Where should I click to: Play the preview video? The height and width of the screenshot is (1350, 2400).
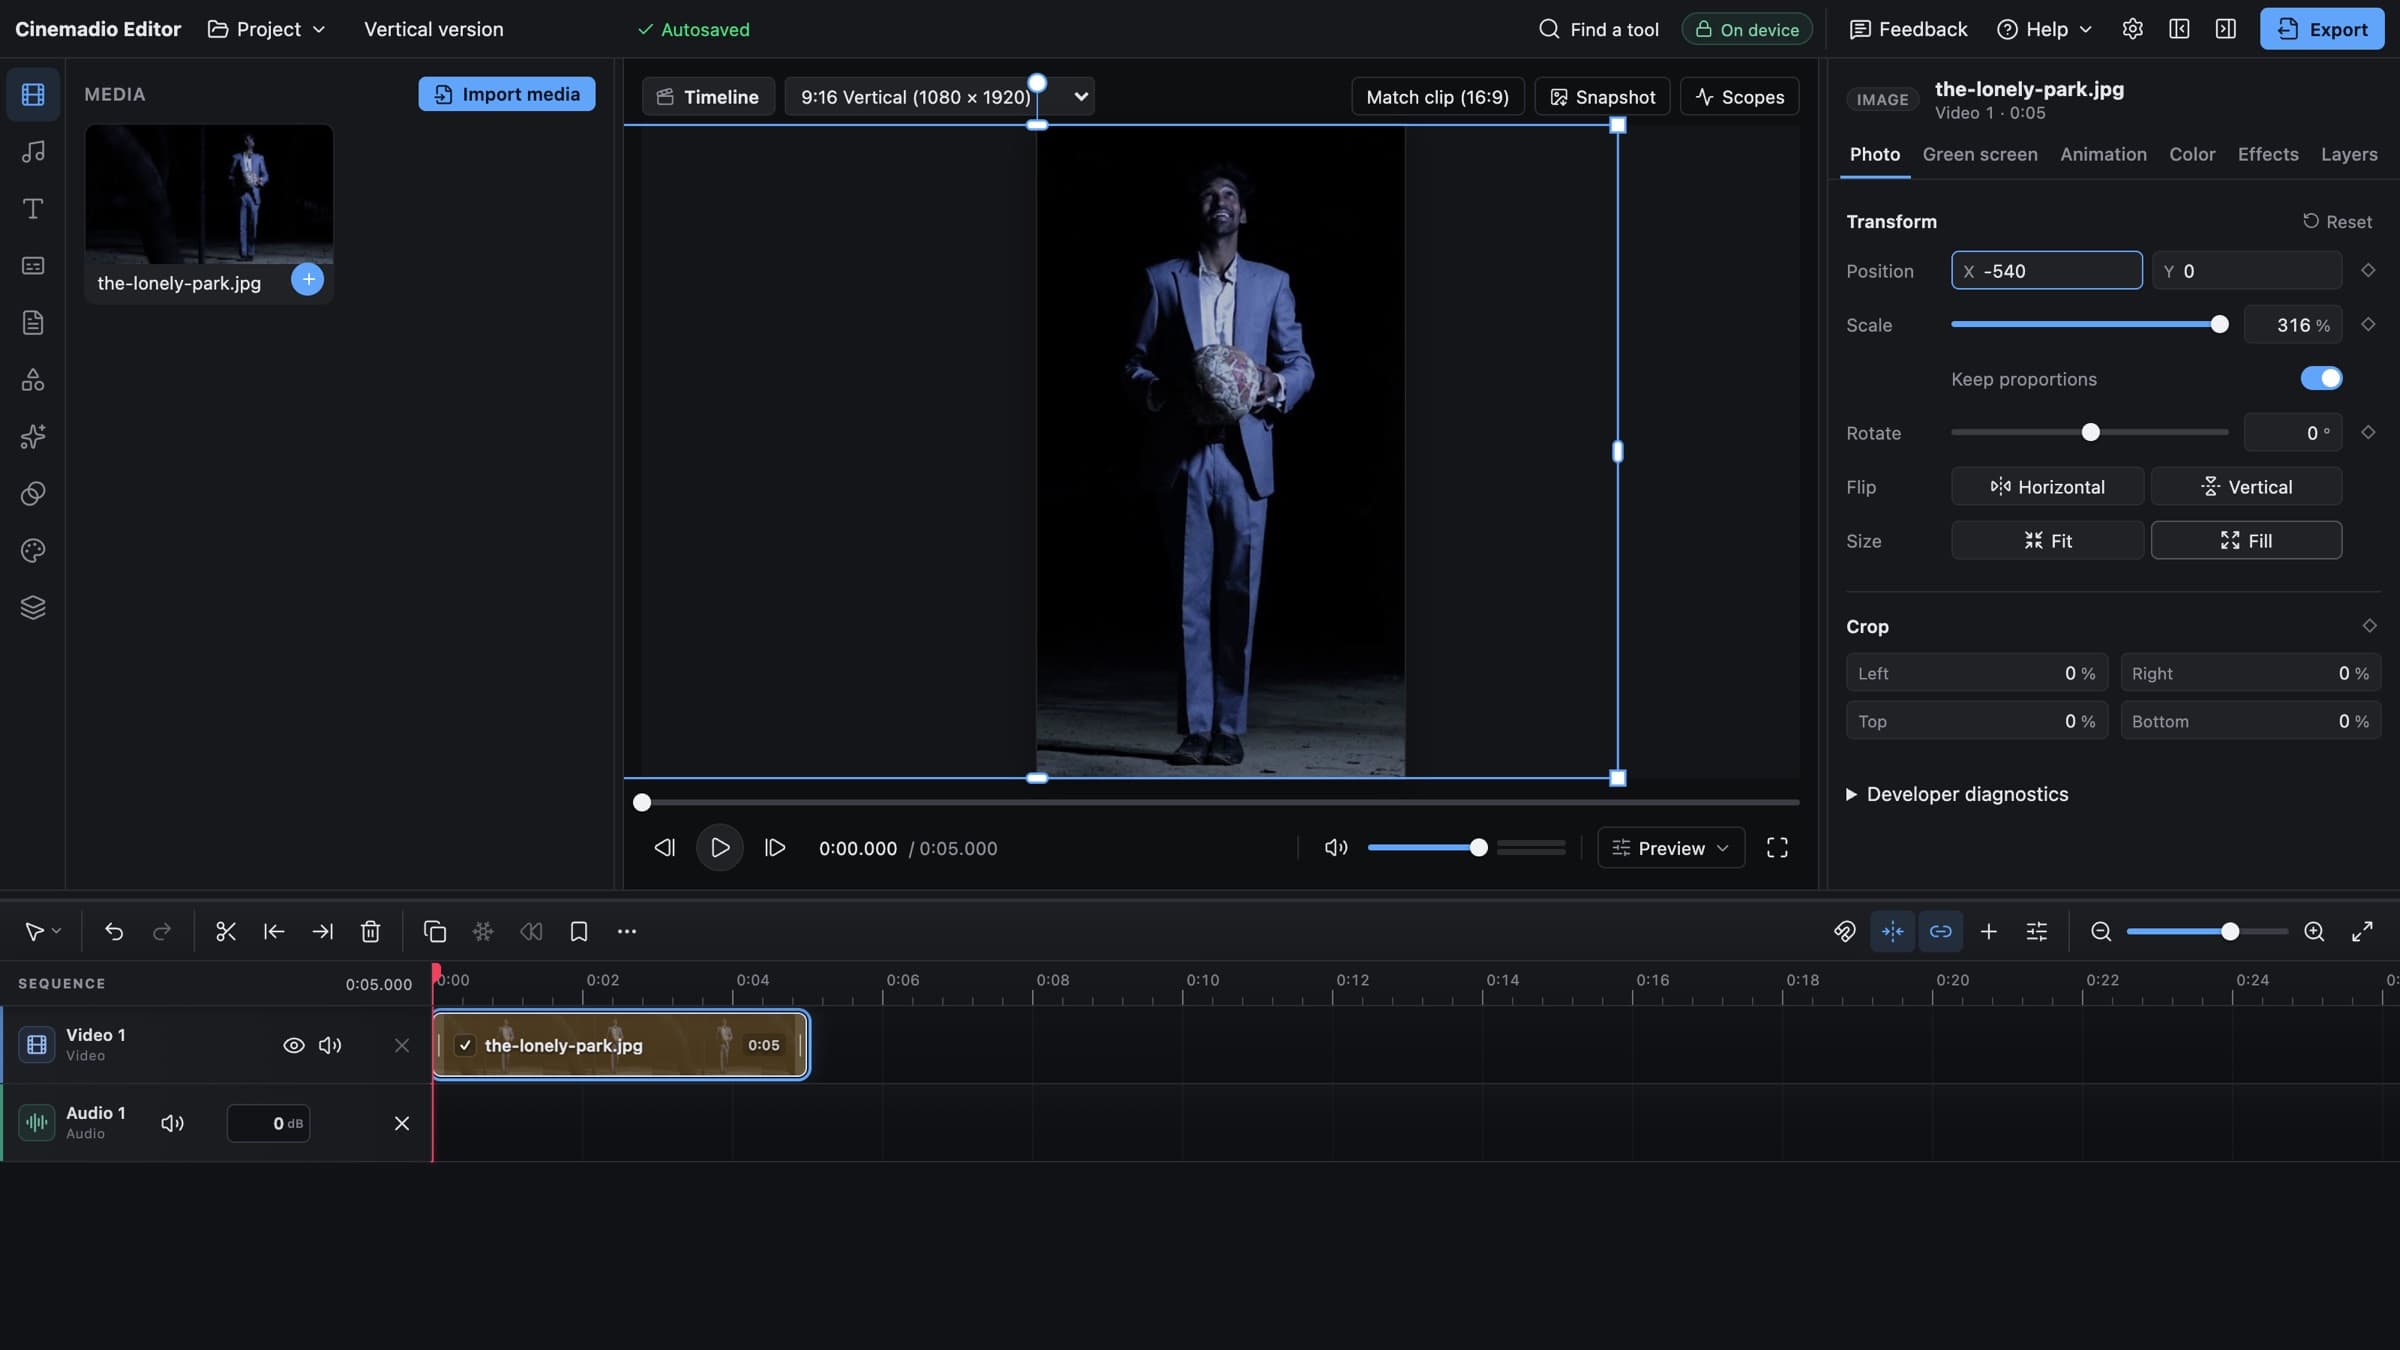[x=719, y=848]
